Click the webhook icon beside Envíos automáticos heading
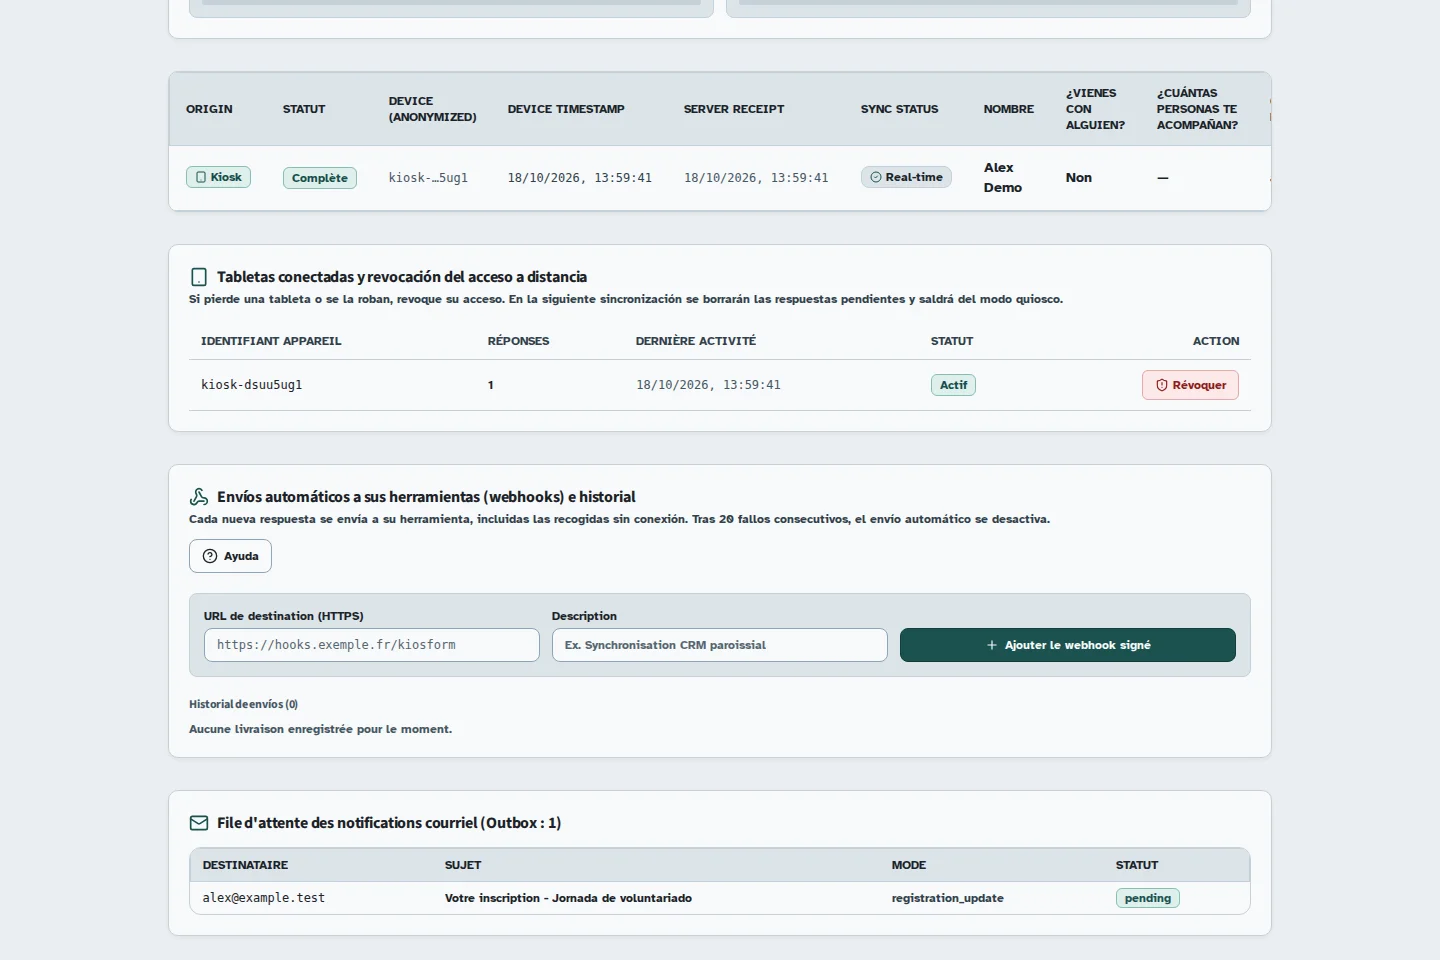Viewport: 1440px width, 960px height. (199, 497)
